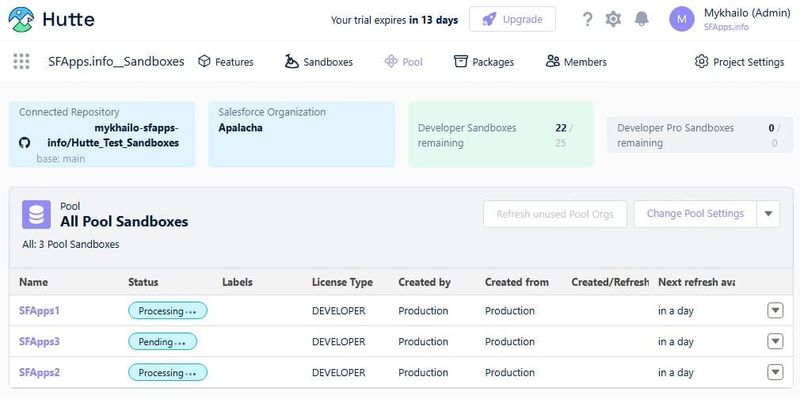Viewport: 800px width, 399px height.
Task: Open Project Settings
Action: coord(739,62)
